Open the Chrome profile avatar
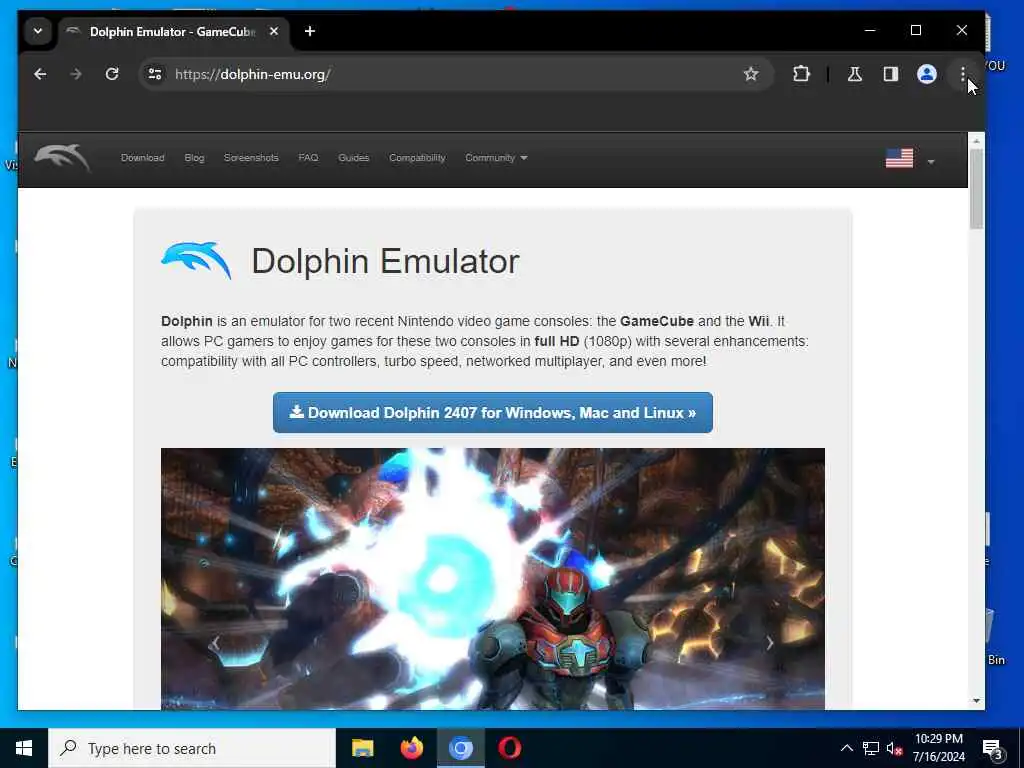 927,74
